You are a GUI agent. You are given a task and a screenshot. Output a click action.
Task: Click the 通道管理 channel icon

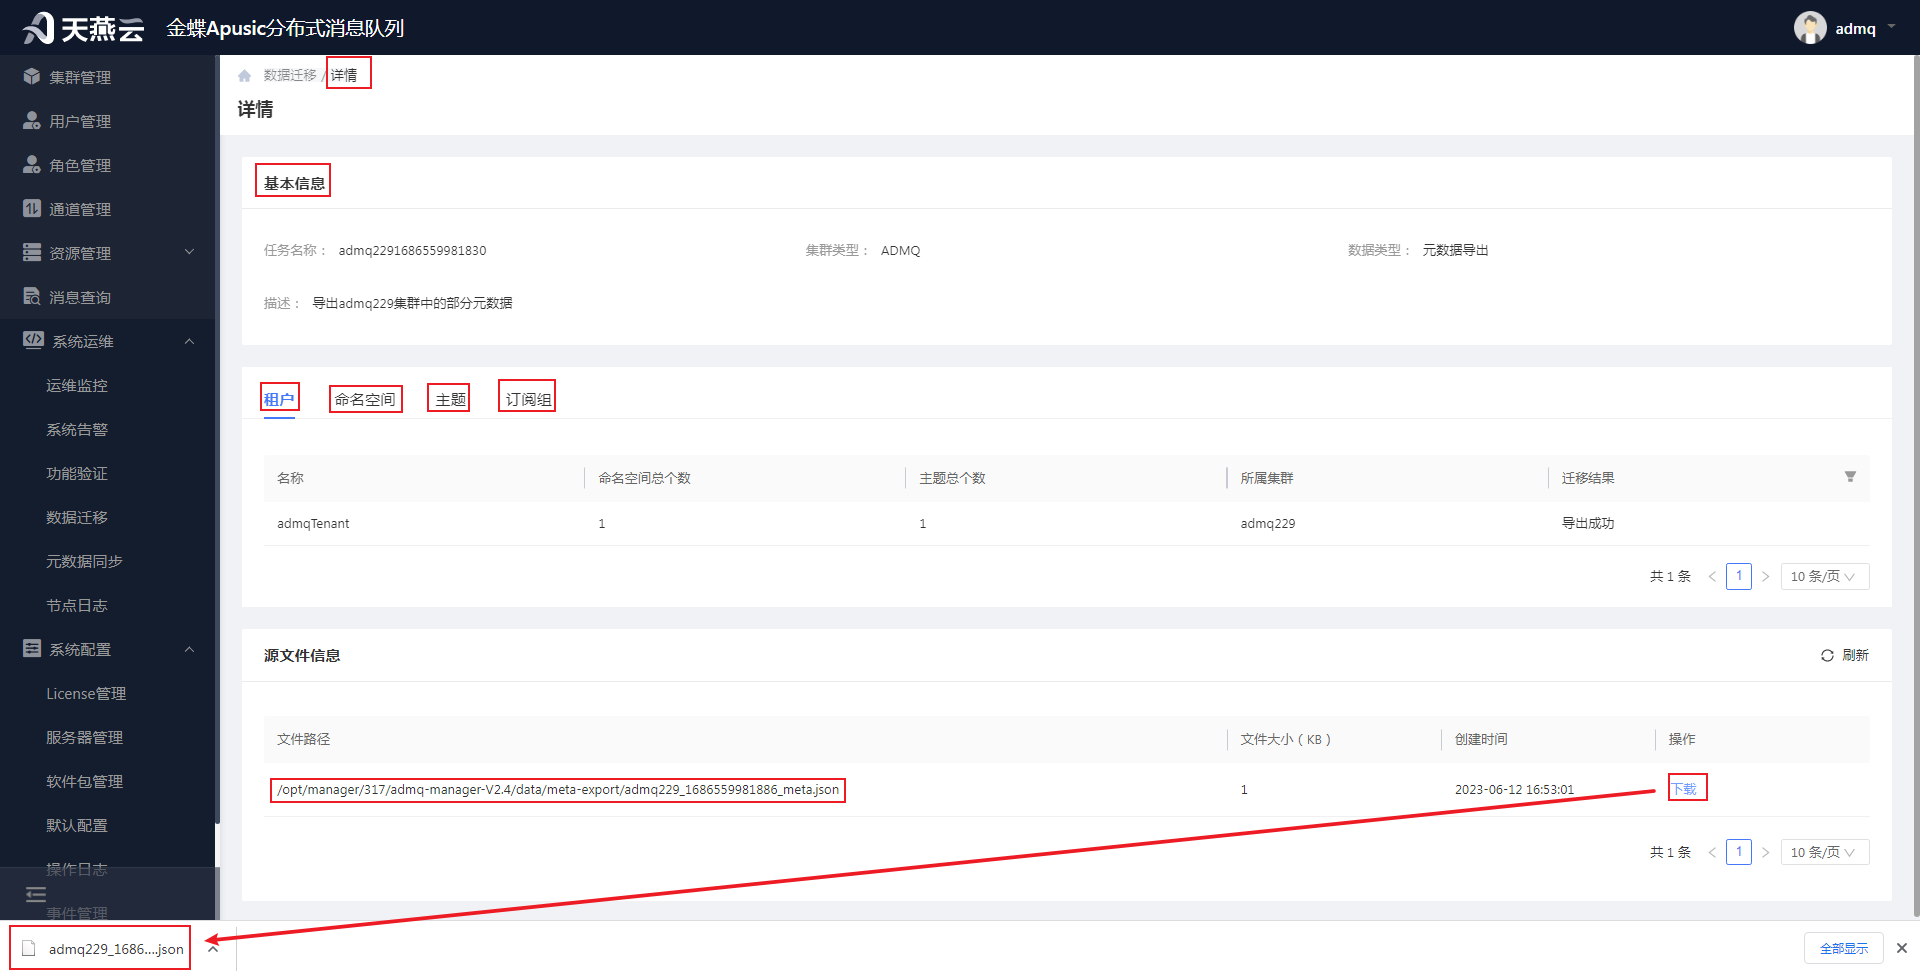click(32, 209)
